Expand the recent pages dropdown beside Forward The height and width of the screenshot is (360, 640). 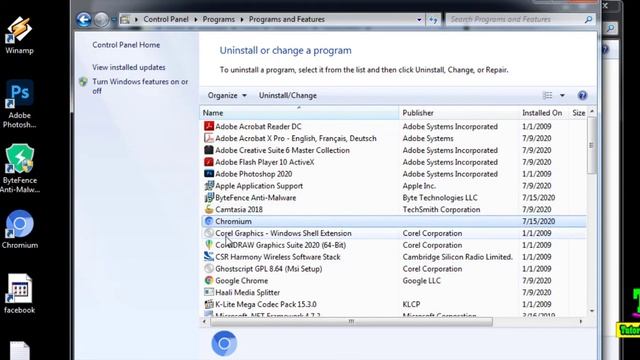[x=113, y=19]
